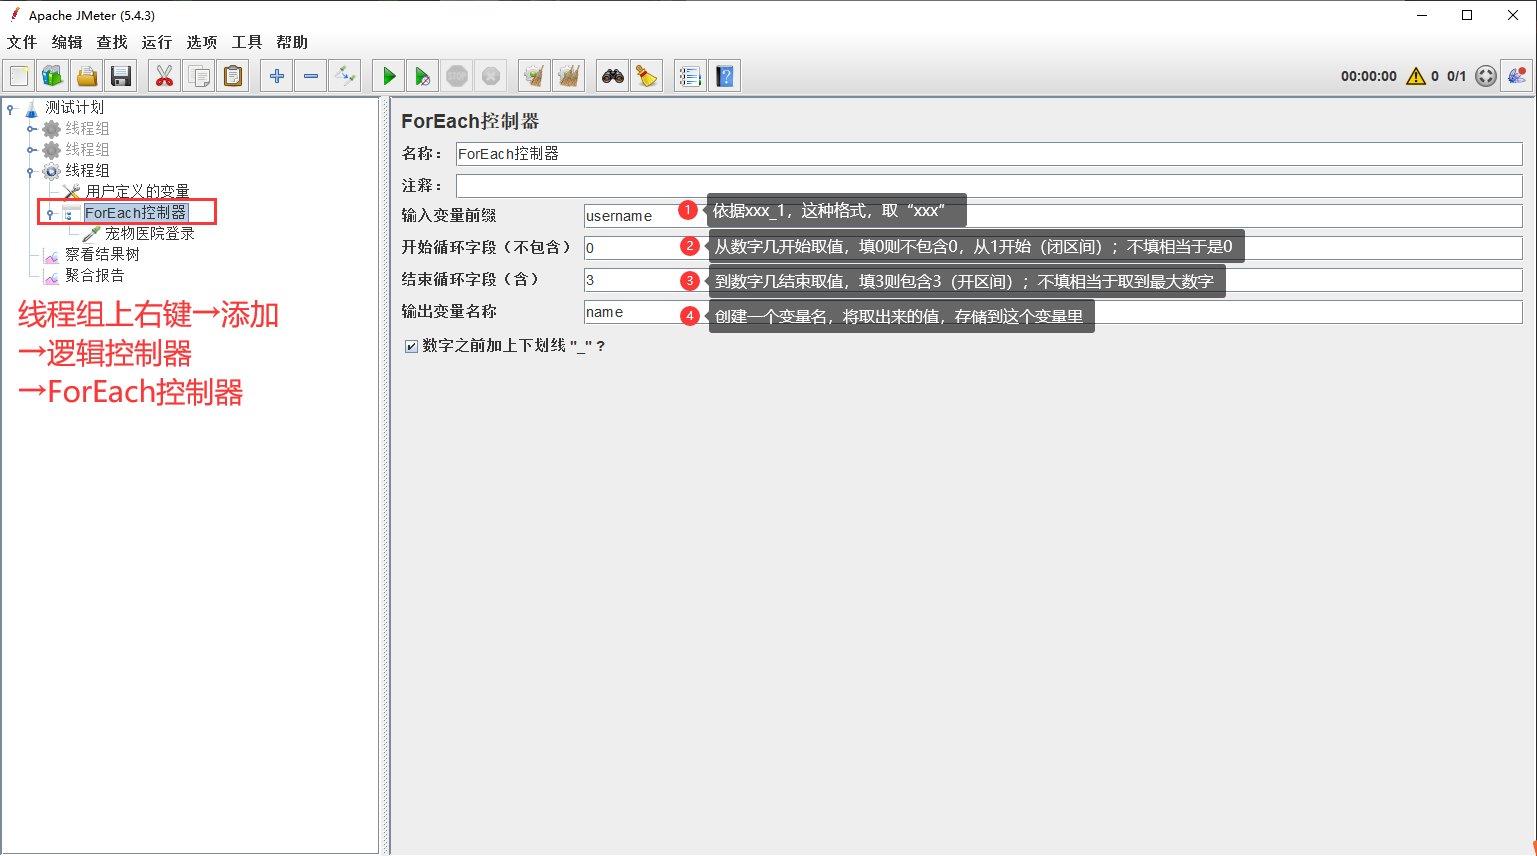This screenshot has height=856, width=1537.
Task: Click the Save test plan icon
Action: 121,76
